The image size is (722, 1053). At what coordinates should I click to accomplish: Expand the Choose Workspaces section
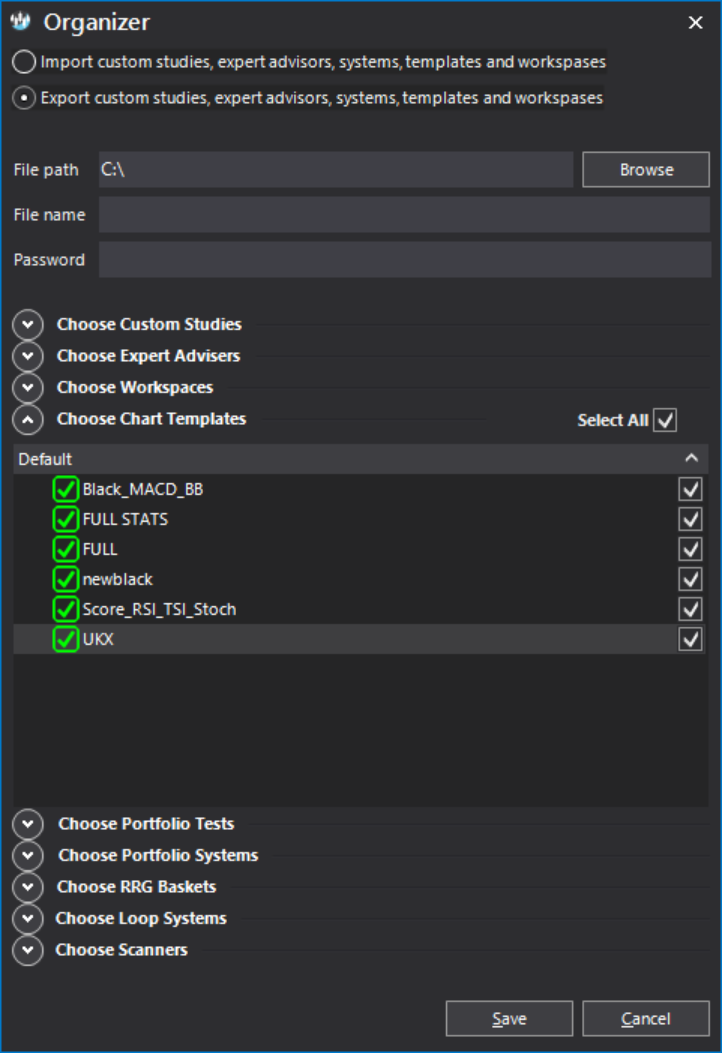pos(29,388)
